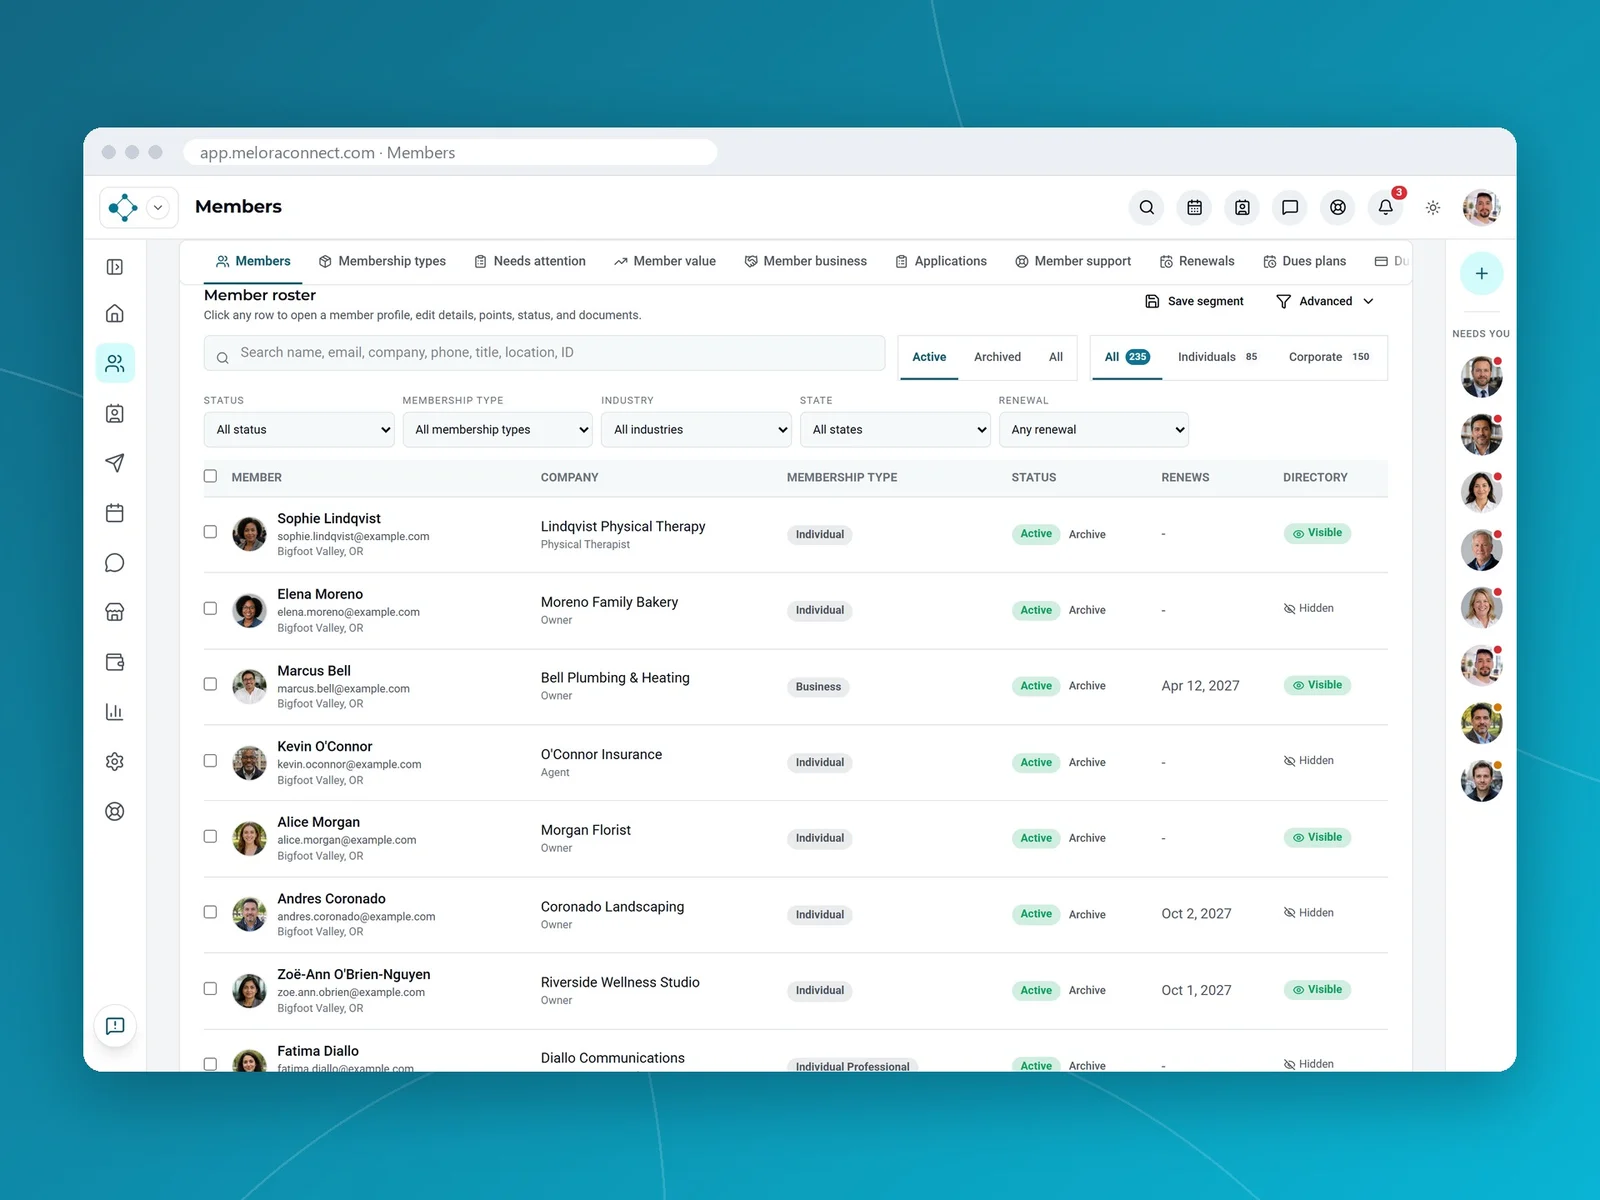Open the chat message icon in header
Image resolution: width=1600 pixels, height=1200 pixels.
click(1290, 207)
